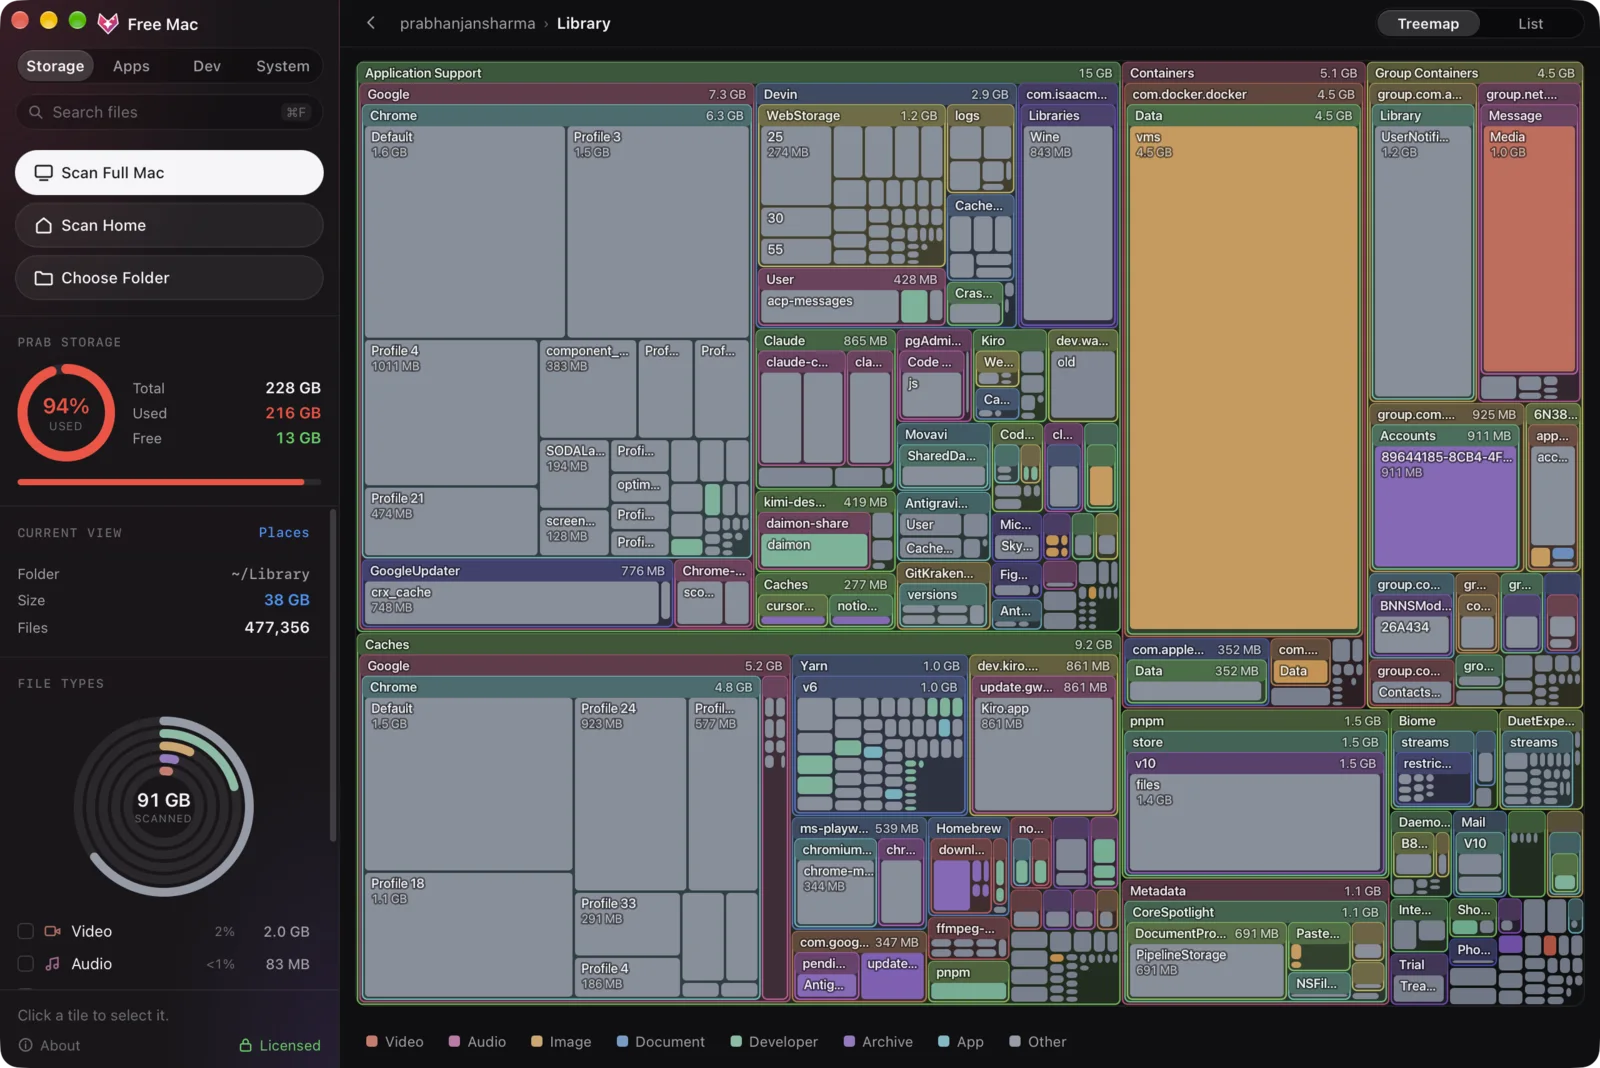Toggle the Audio file type checkbox
This screenshot has width=1600, height=1068.
tap(26, 964)
